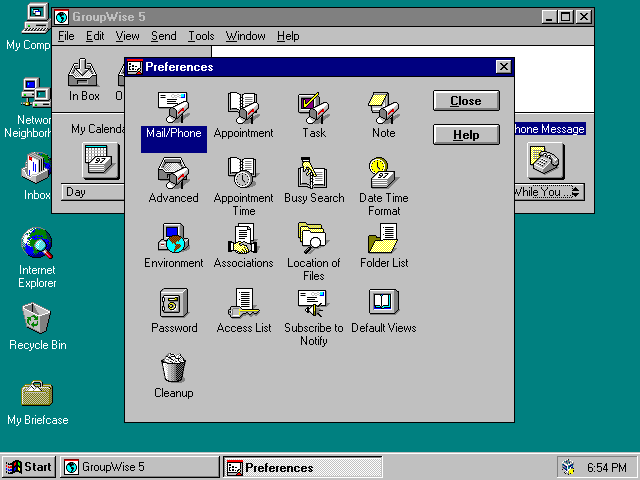Open the File menu in GroupWise
Image resolution: width=640 pixels, height=480 pixels.
(x=66, y=36)
